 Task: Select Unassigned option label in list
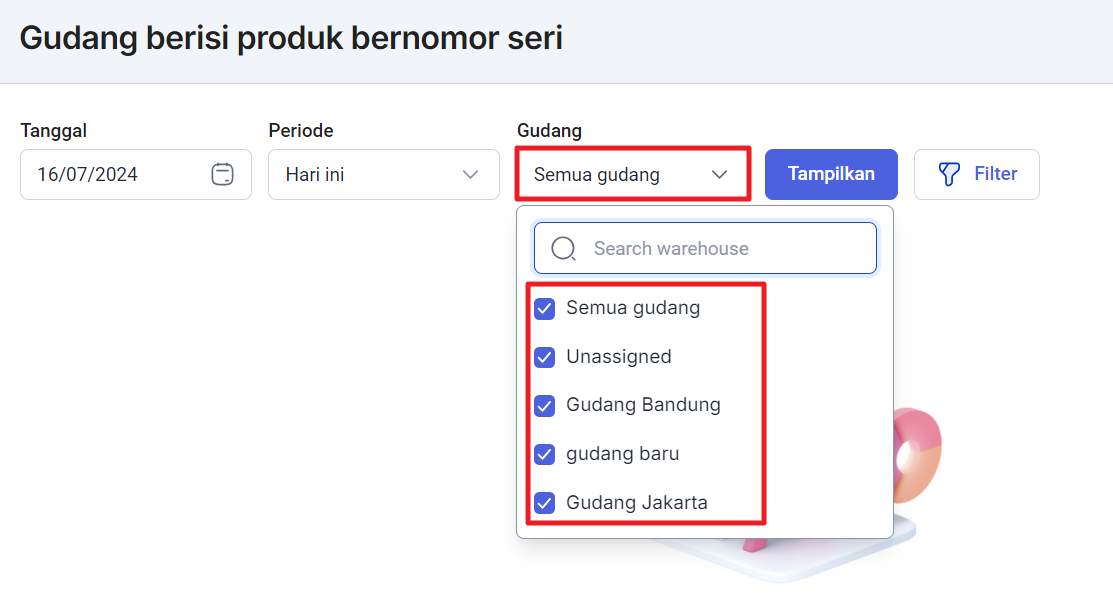point(619,357)
